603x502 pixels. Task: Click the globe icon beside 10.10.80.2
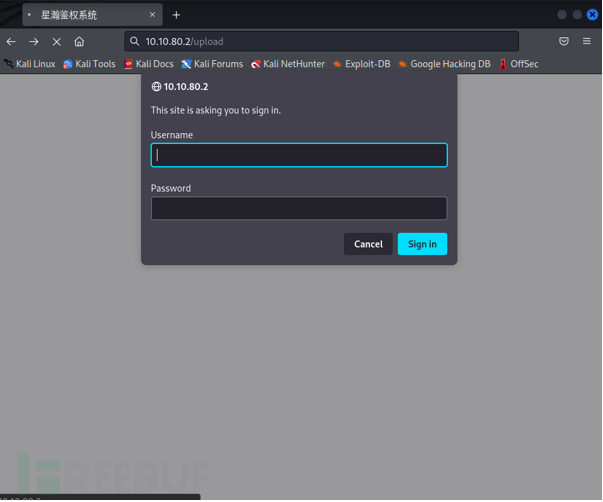[156, 87]
